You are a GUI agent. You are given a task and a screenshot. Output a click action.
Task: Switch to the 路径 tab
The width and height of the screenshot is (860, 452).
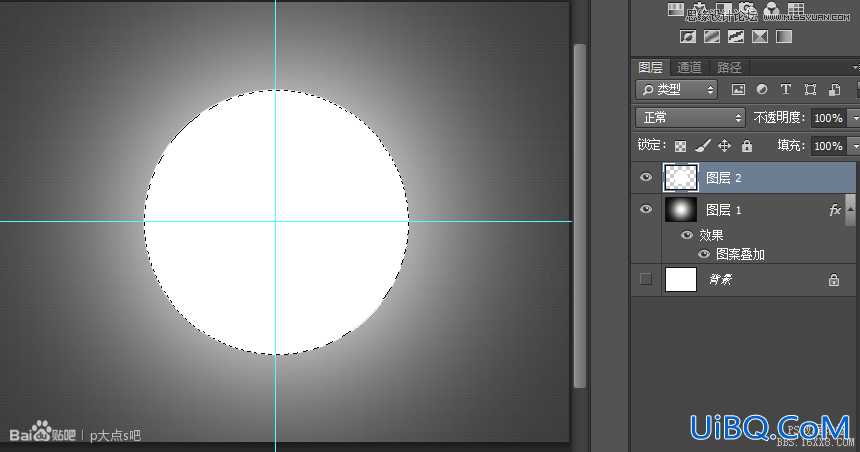click(729, 67)
